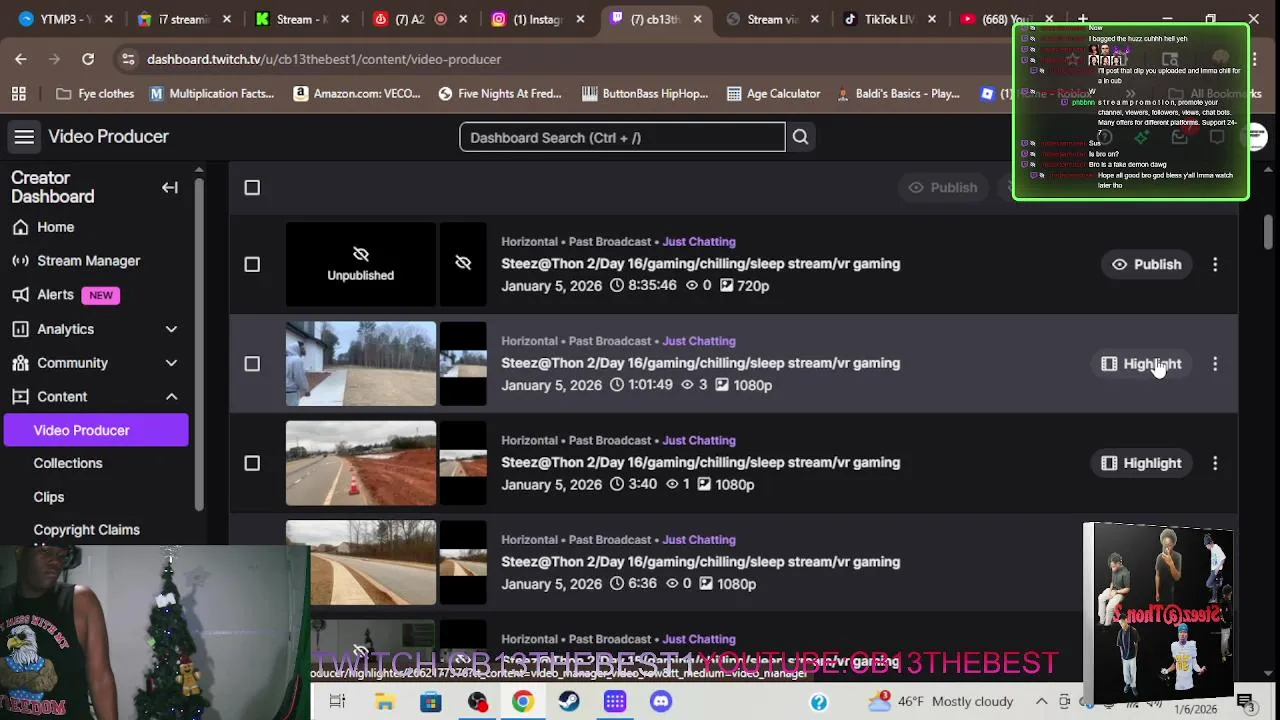
Task: Show hidden system tray icons
Action: [x=1041, y=702]
